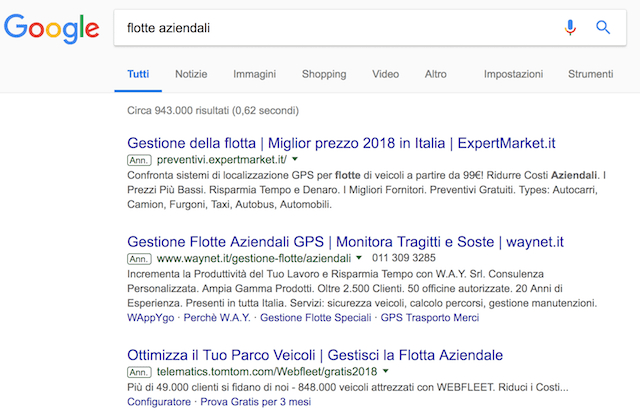This screenshot has height=420, width=640.
Task: Open the 'Perchè W.A.Y.' sitelink
Action: tap(217, 318)
